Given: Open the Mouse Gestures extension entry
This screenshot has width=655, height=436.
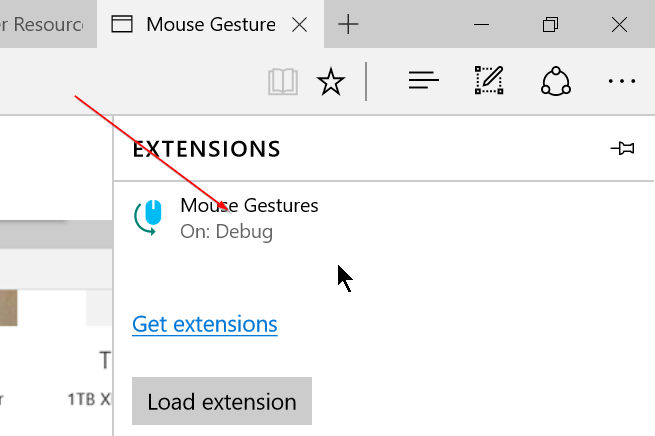Looking at the screenshot, I should [249, 206].
